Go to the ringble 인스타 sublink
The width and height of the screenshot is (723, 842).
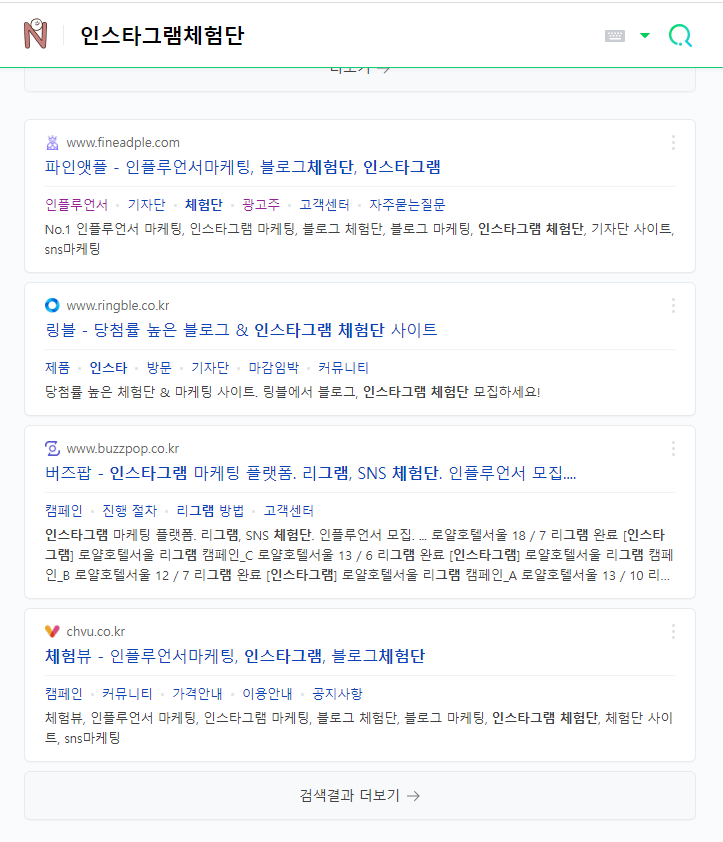pyautogui.click(x=109, y=368)
